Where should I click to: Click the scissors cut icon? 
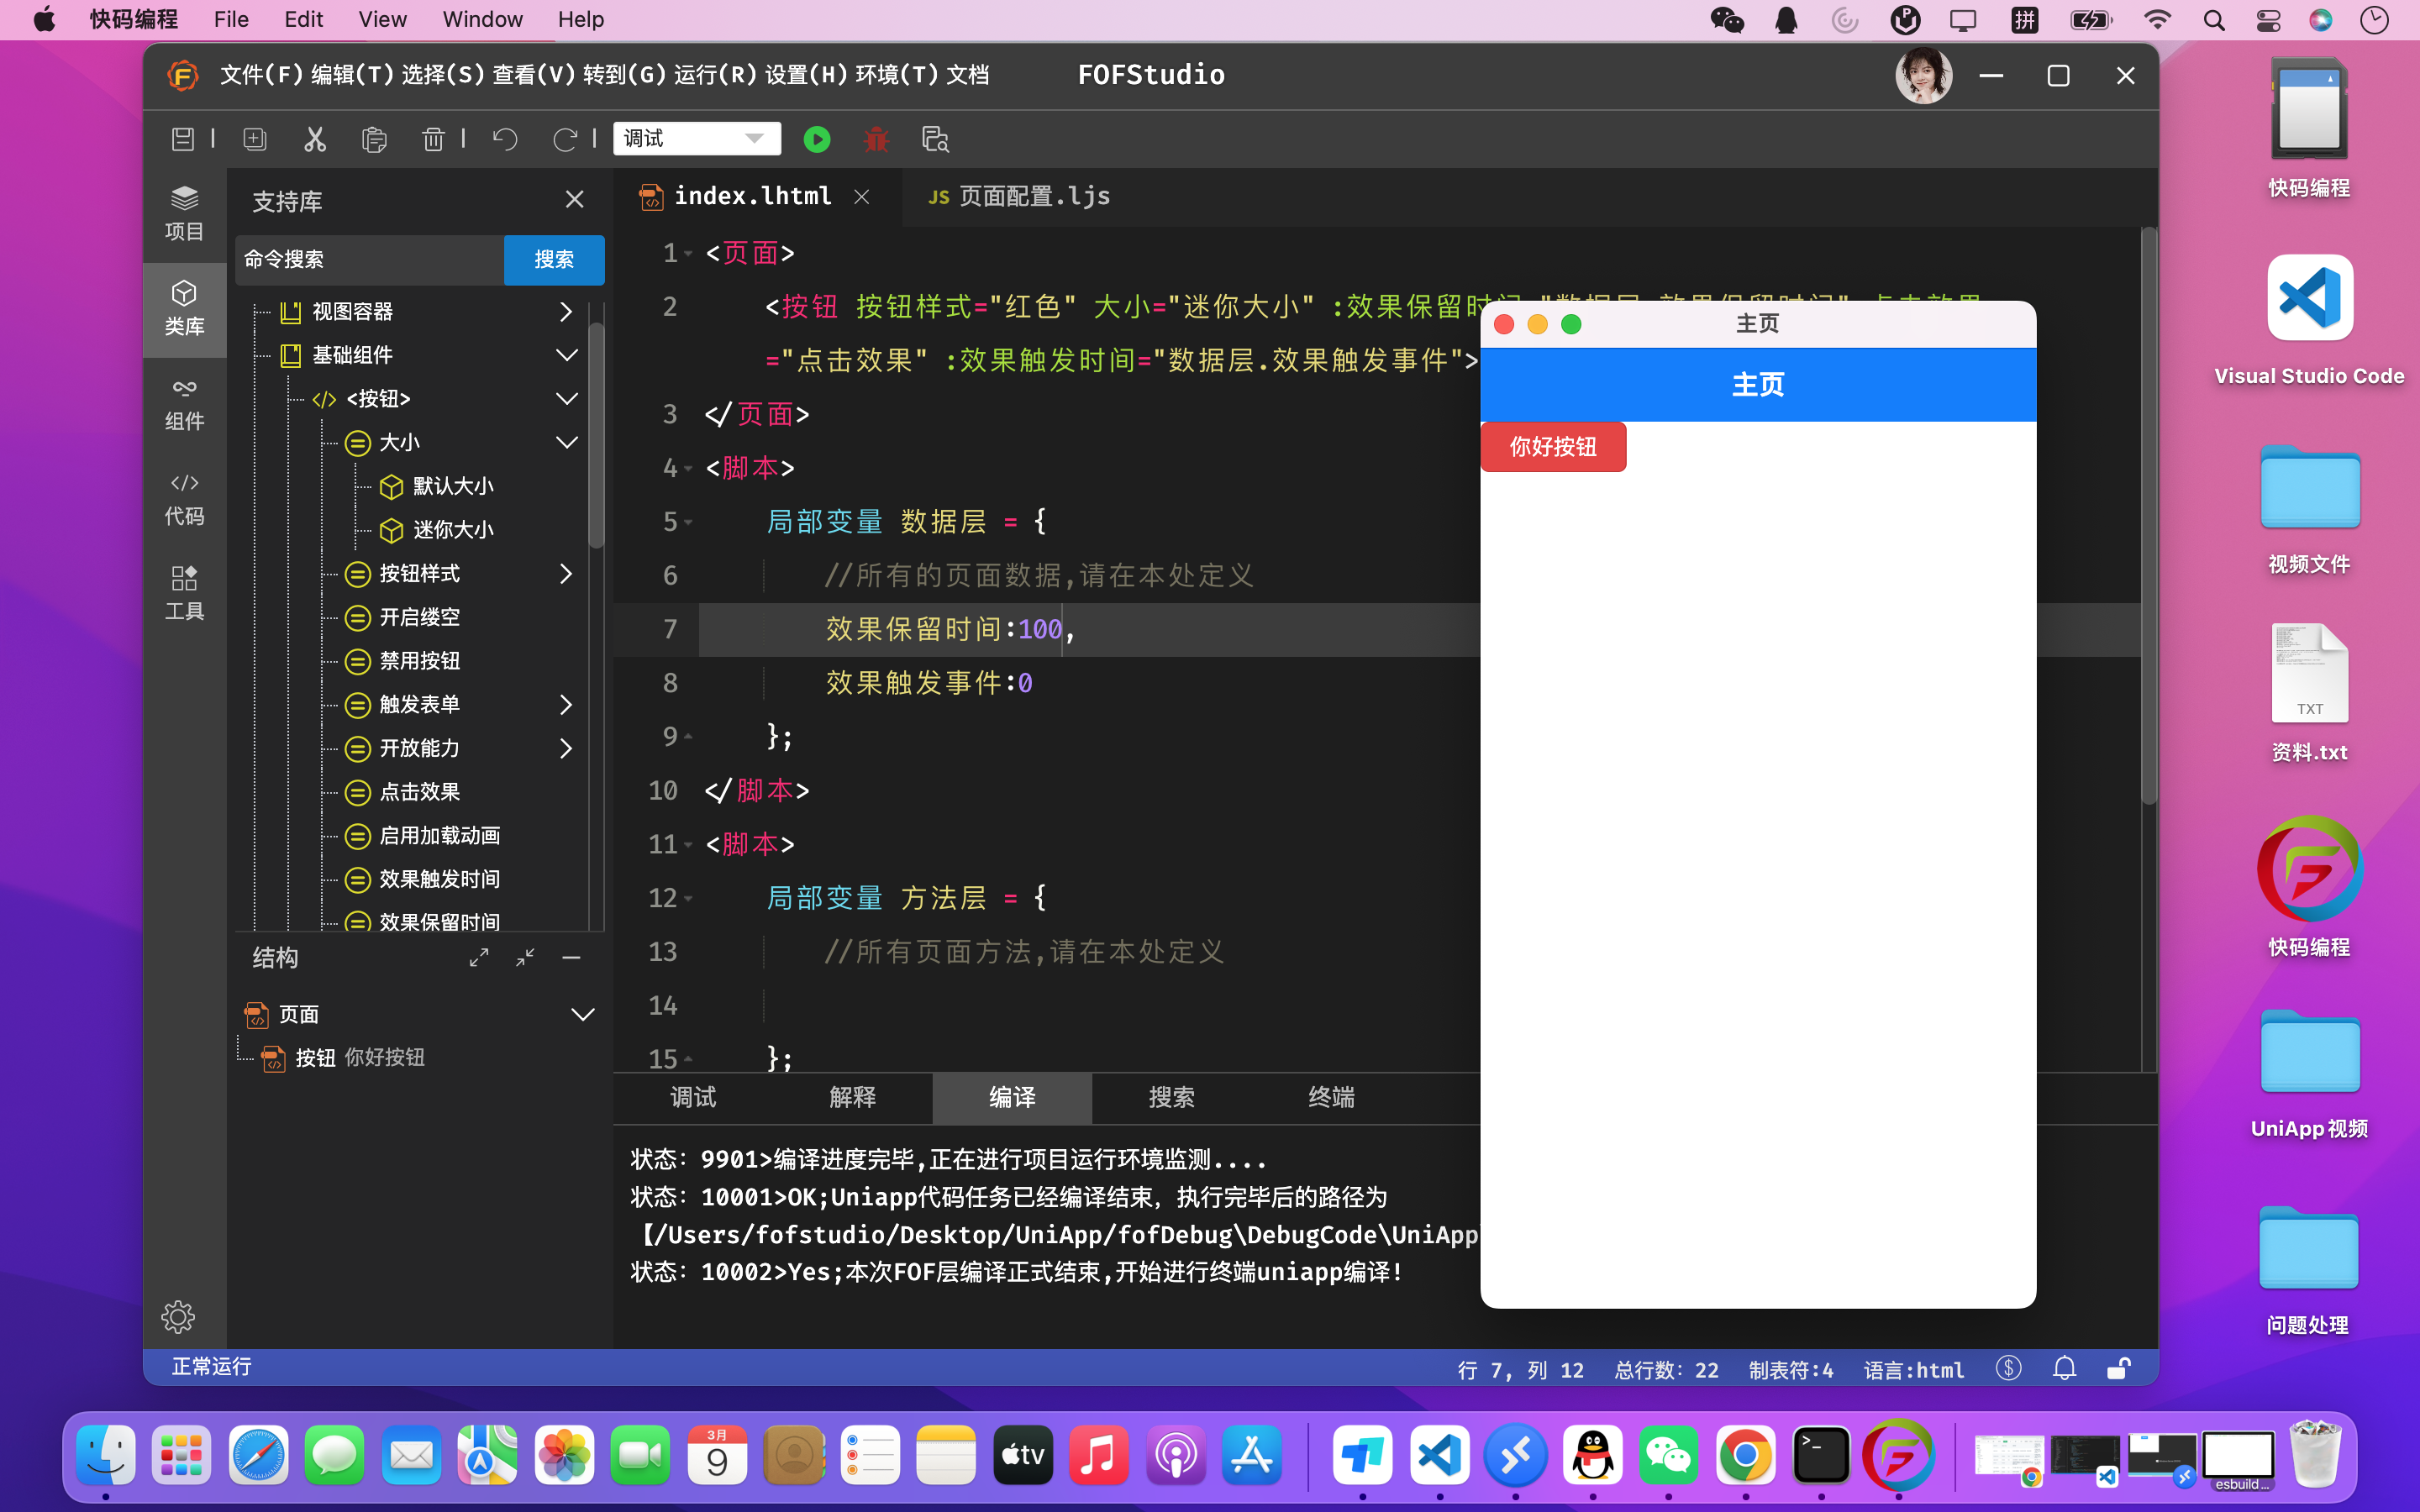tap(315, 139)
